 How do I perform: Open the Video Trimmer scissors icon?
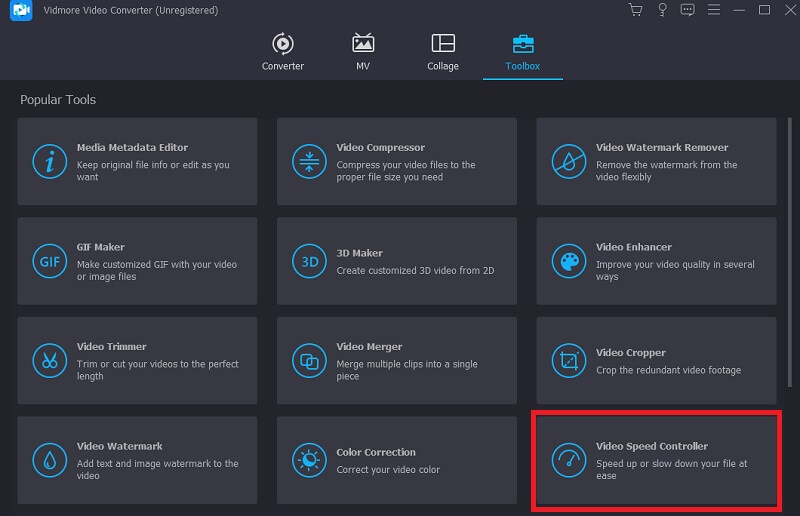(49, 360)
